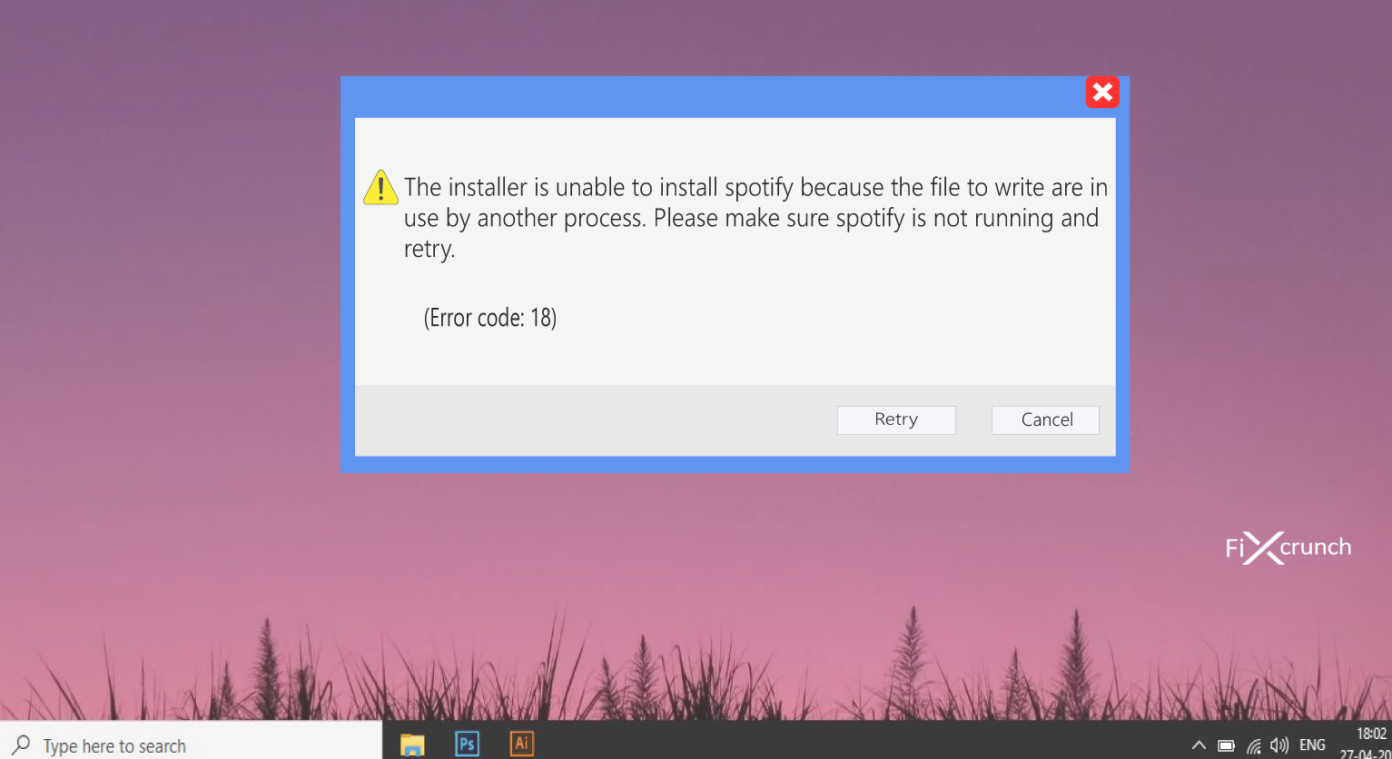Viewport: 1392px width, 759px height.
Task: Open the Wi-Fi network tray icon
Action: 1253,745
